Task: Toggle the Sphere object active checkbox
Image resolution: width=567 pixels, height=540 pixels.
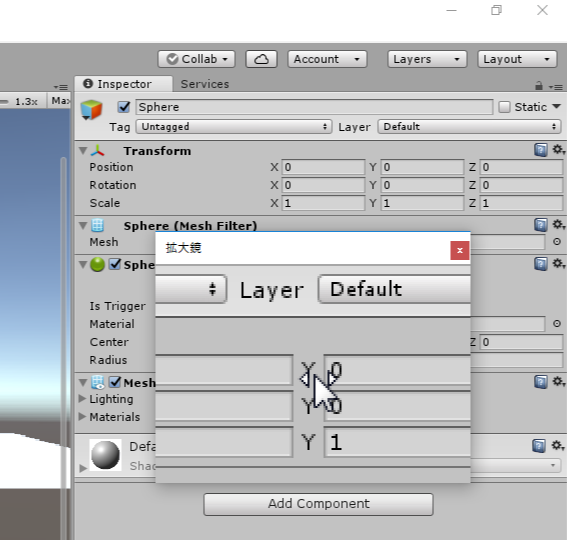Action: (124, 107)
